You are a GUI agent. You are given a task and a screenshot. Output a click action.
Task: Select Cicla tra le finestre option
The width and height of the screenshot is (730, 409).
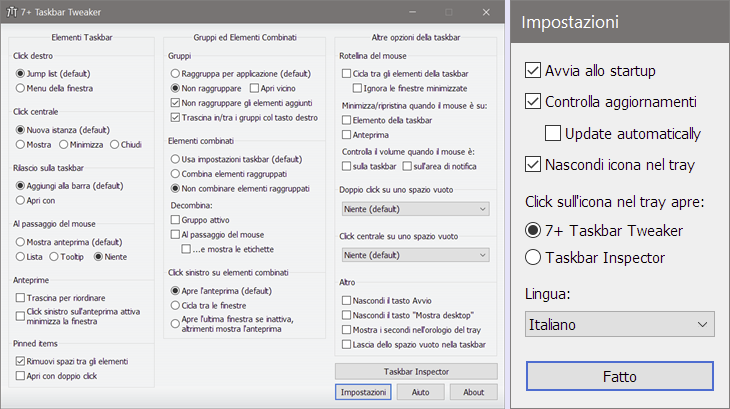pyautogui.click(x=175, y=306)
